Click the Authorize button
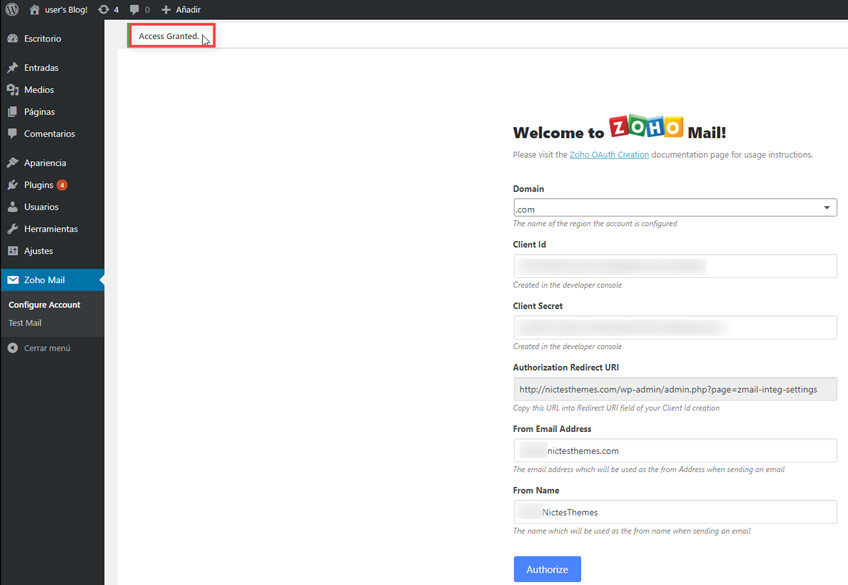Screen dimensions: 848x585 point(547,569)
